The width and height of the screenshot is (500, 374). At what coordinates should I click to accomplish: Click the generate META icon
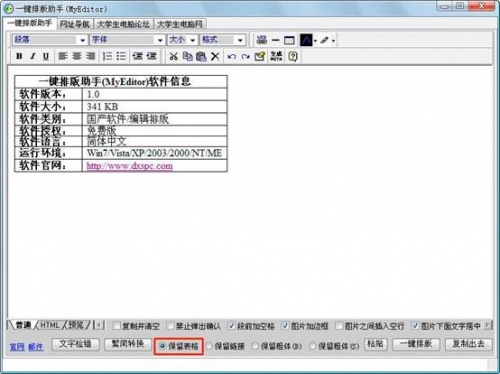point(276,56)
